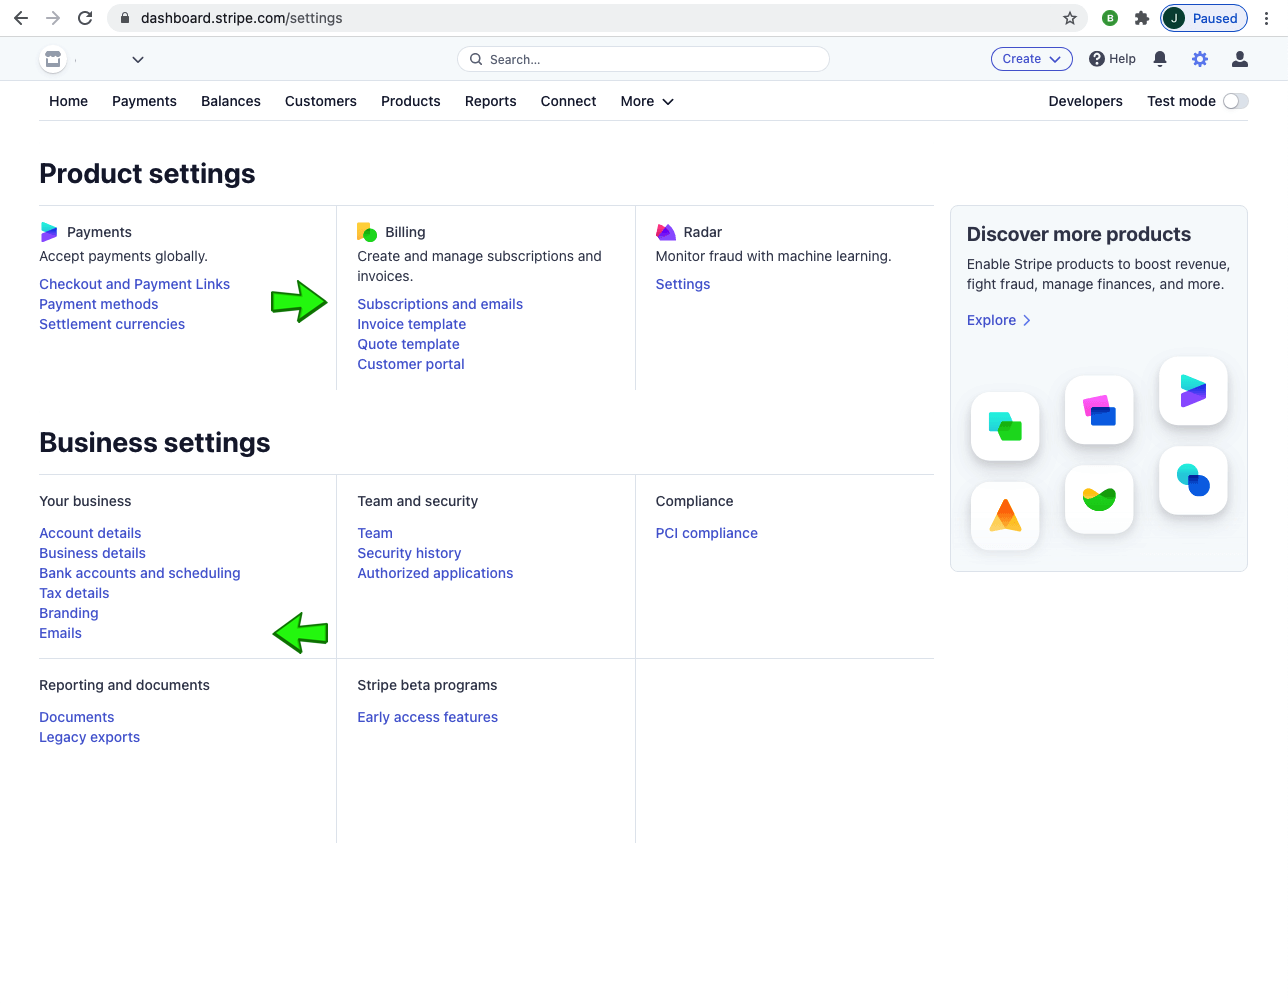Focus the Search field
Viewport: 1288px width, 1003px height.
tap(643, 59)
